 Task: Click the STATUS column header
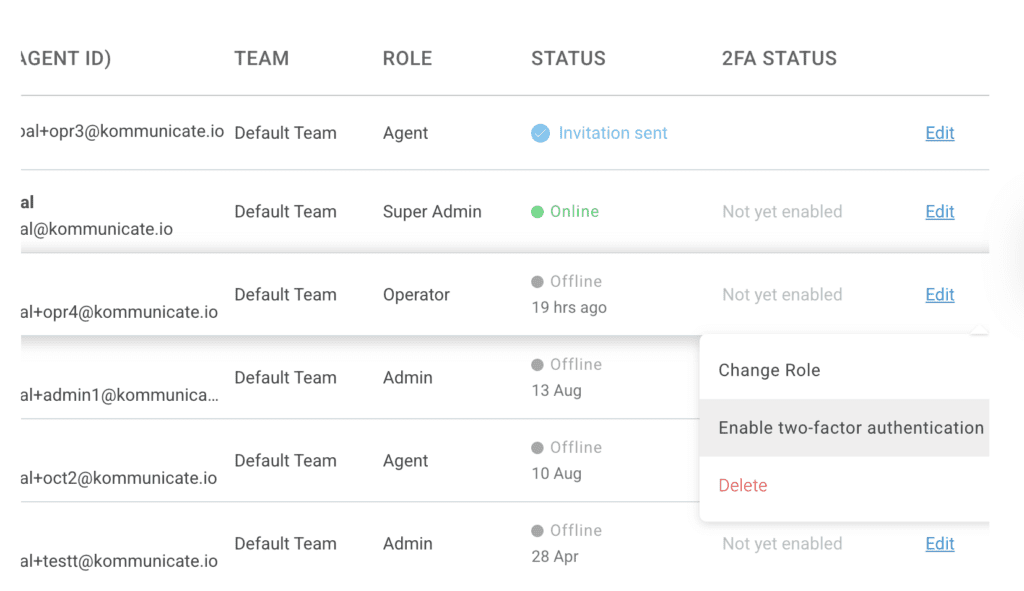coord(568,58)
